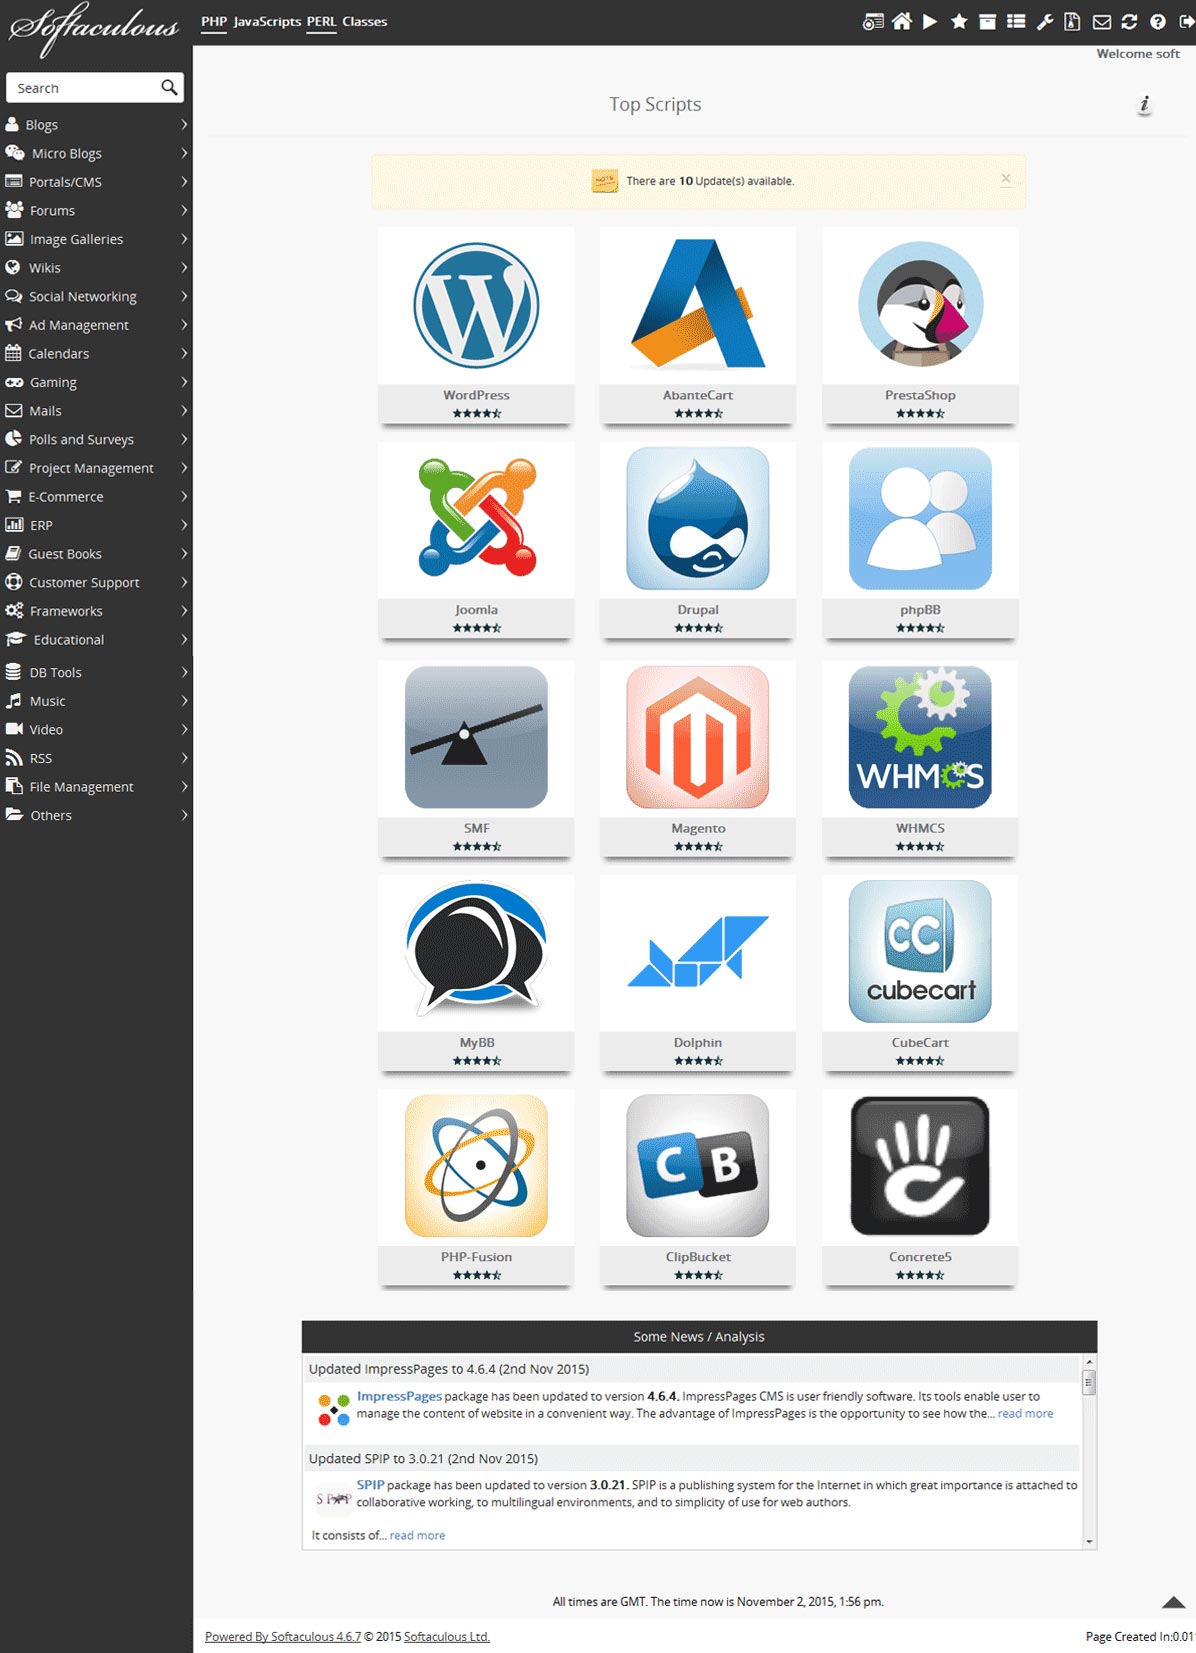Viewport: 1196px width, 1653px height.
Task: Open the task list icon
Action: click(x=1016, y=21)
